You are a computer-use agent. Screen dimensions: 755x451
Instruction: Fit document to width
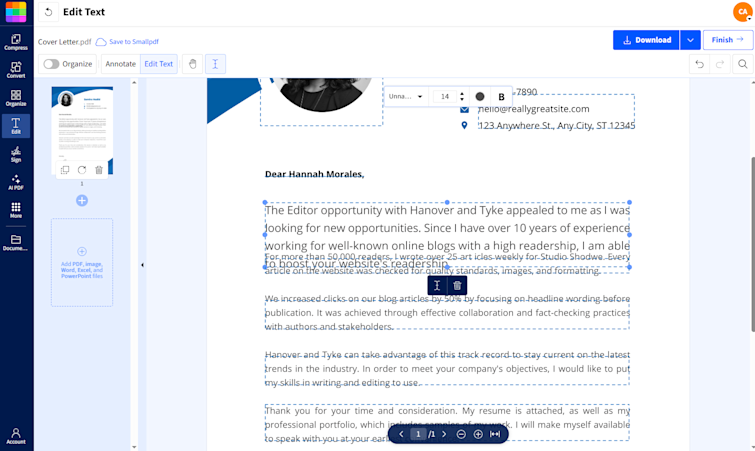click(495, 434)
